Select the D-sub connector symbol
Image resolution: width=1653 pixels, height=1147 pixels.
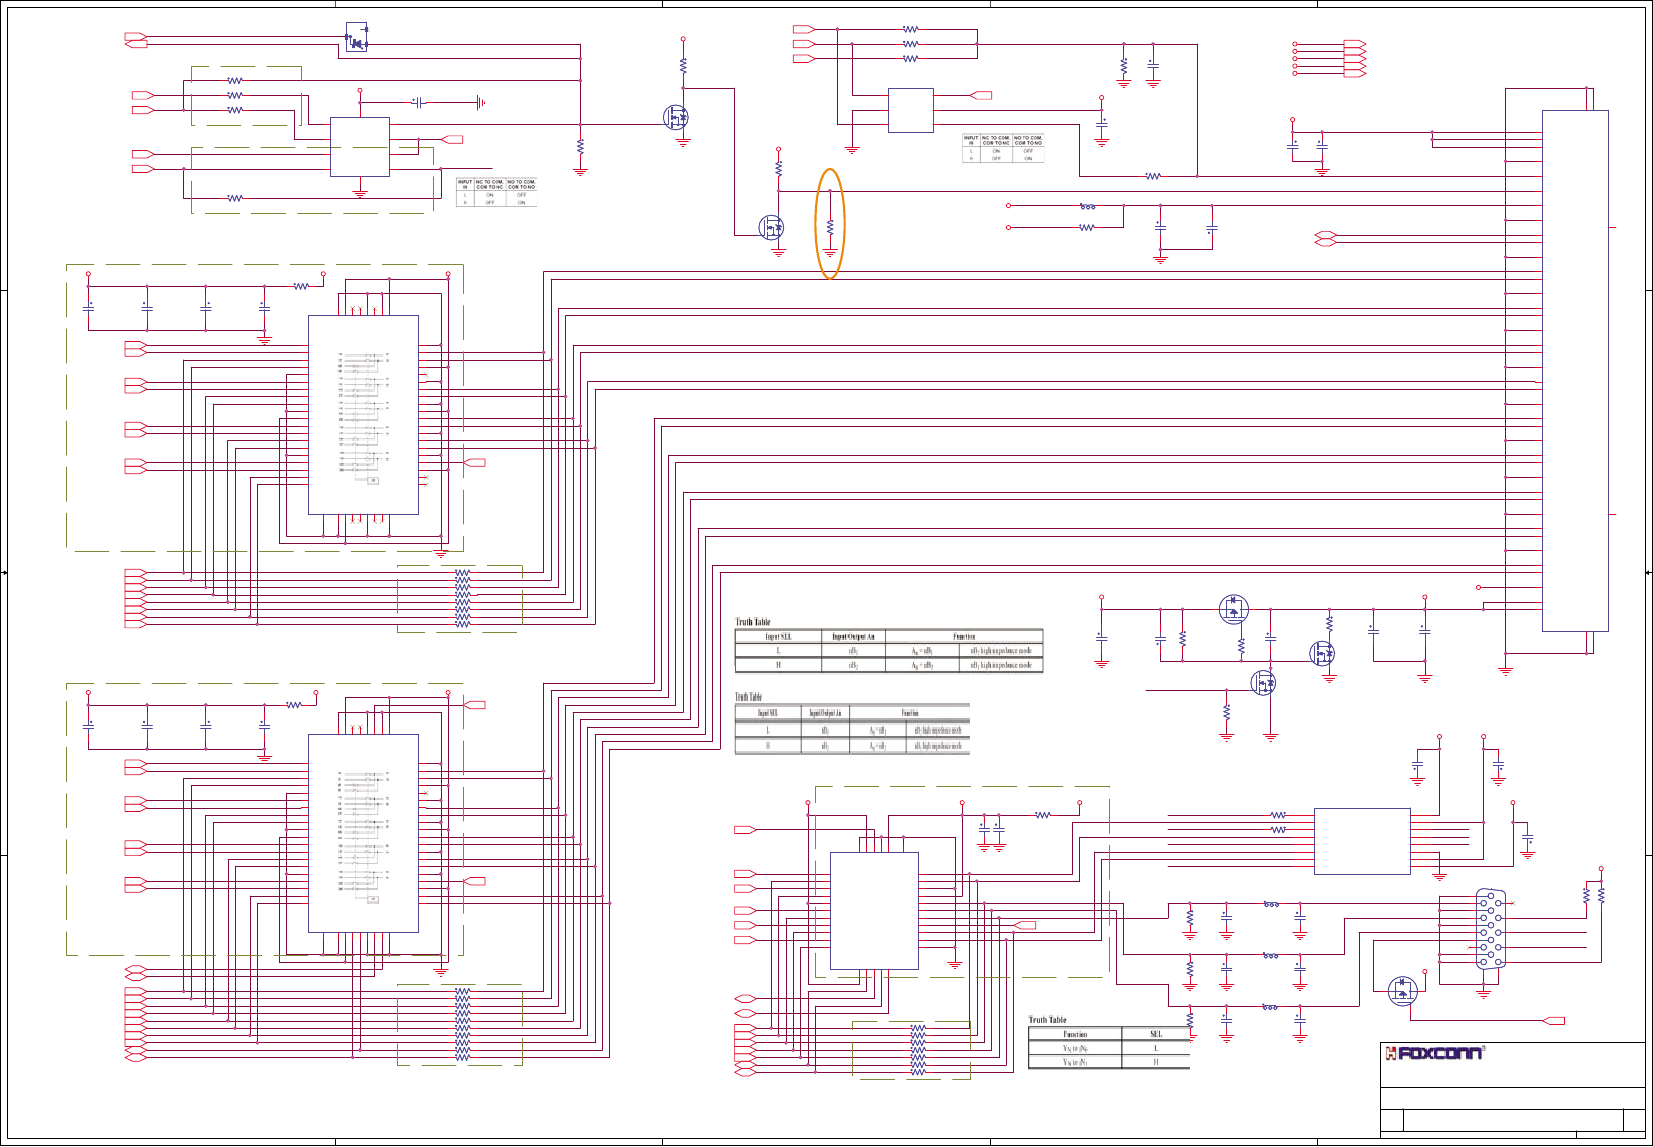1489,928
